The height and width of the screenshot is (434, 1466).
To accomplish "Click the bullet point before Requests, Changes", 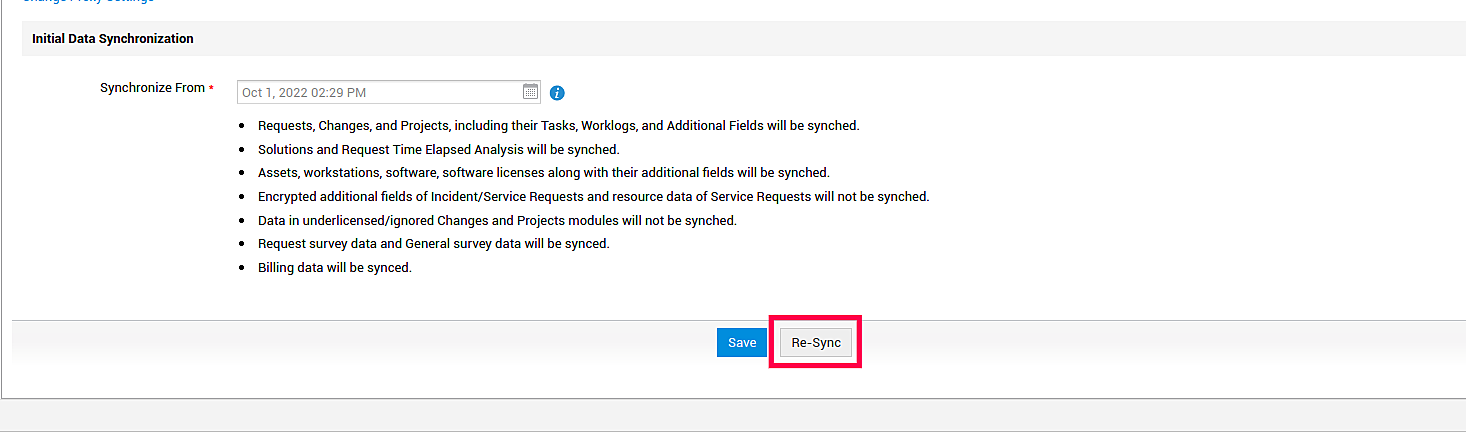I will tap(242, 127).
